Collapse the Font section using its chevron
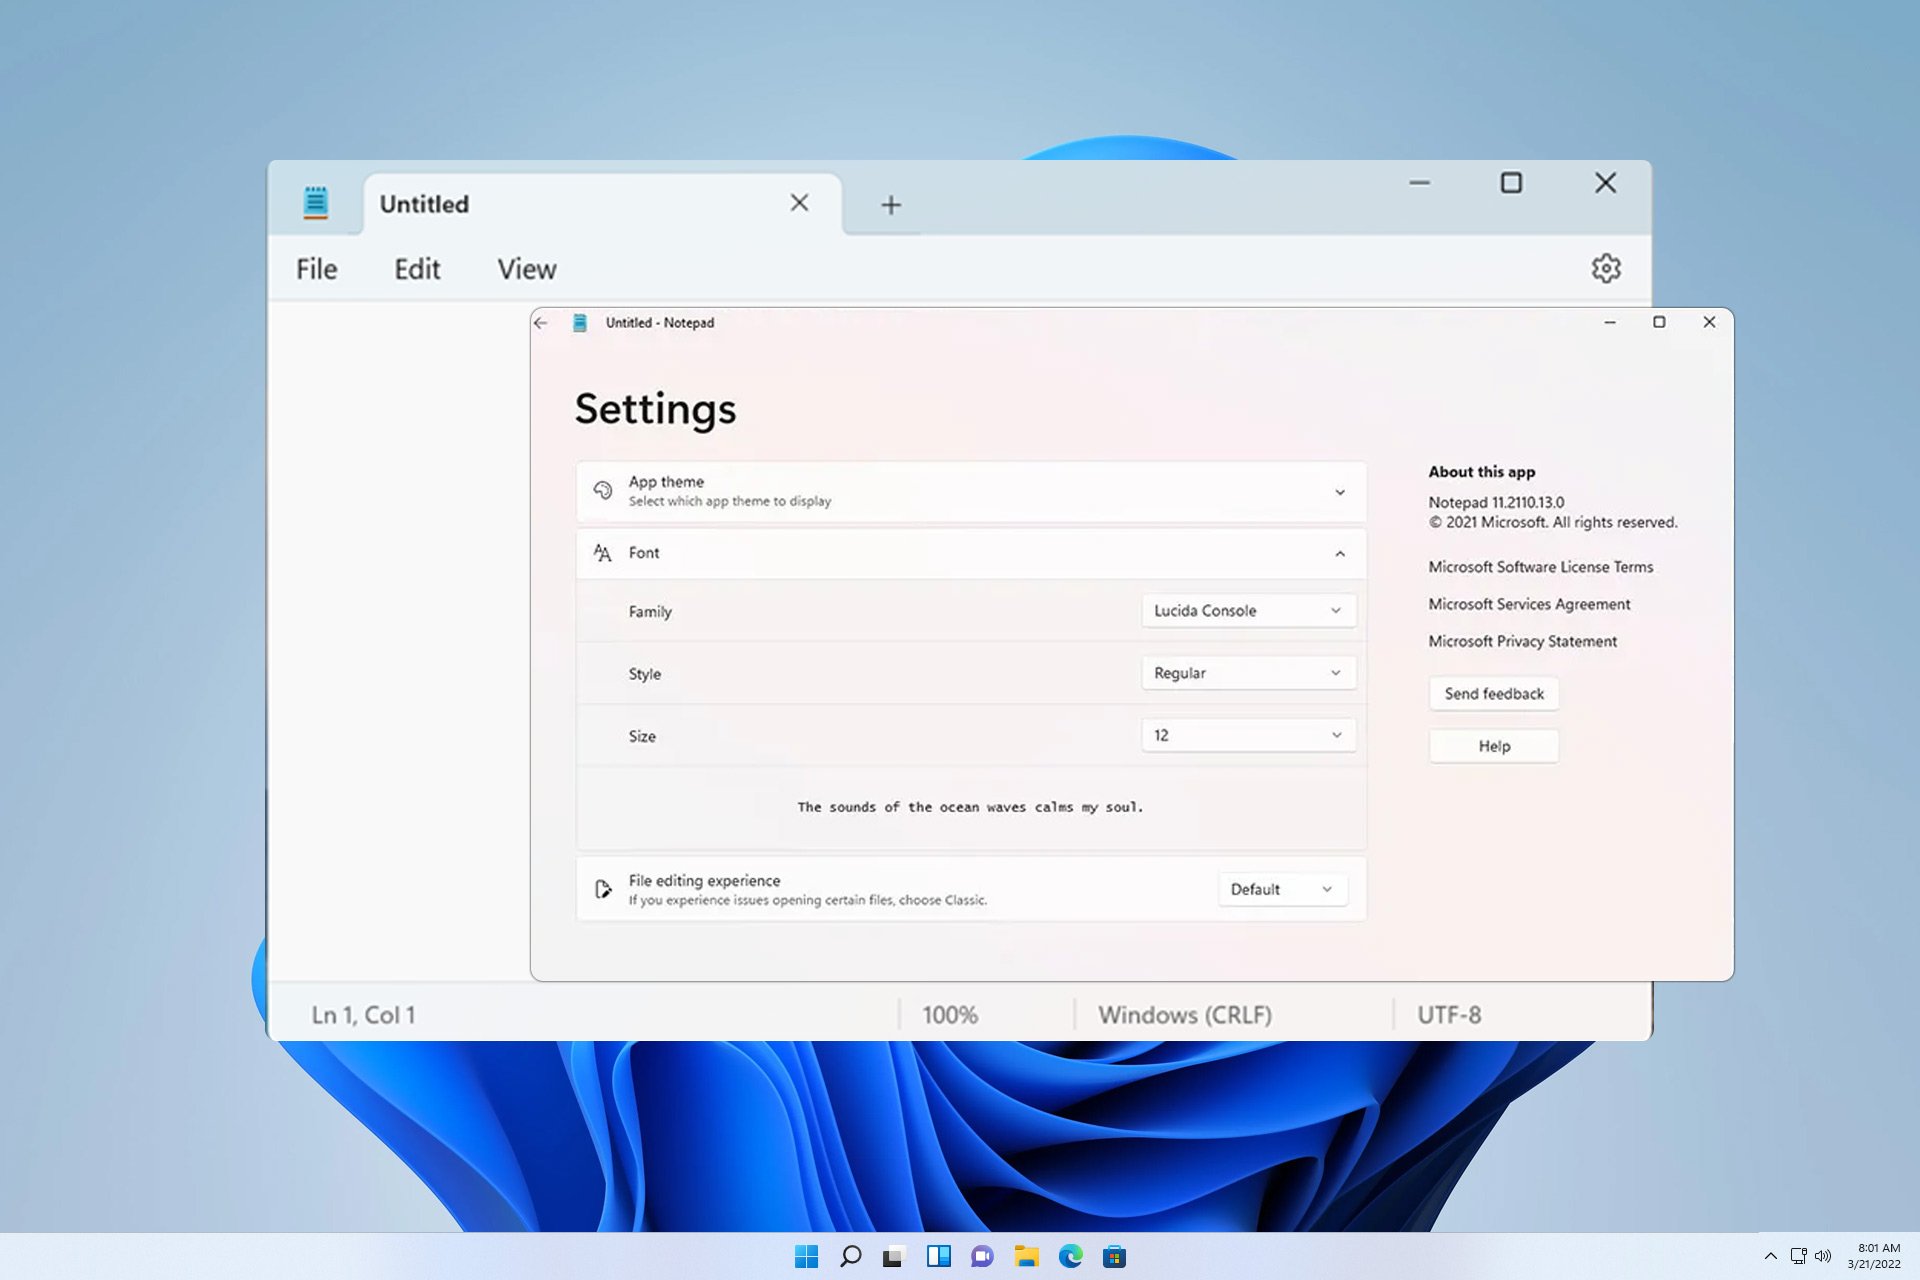This screenshot has width=1920, height=1280. click(x=1338, y=553)
